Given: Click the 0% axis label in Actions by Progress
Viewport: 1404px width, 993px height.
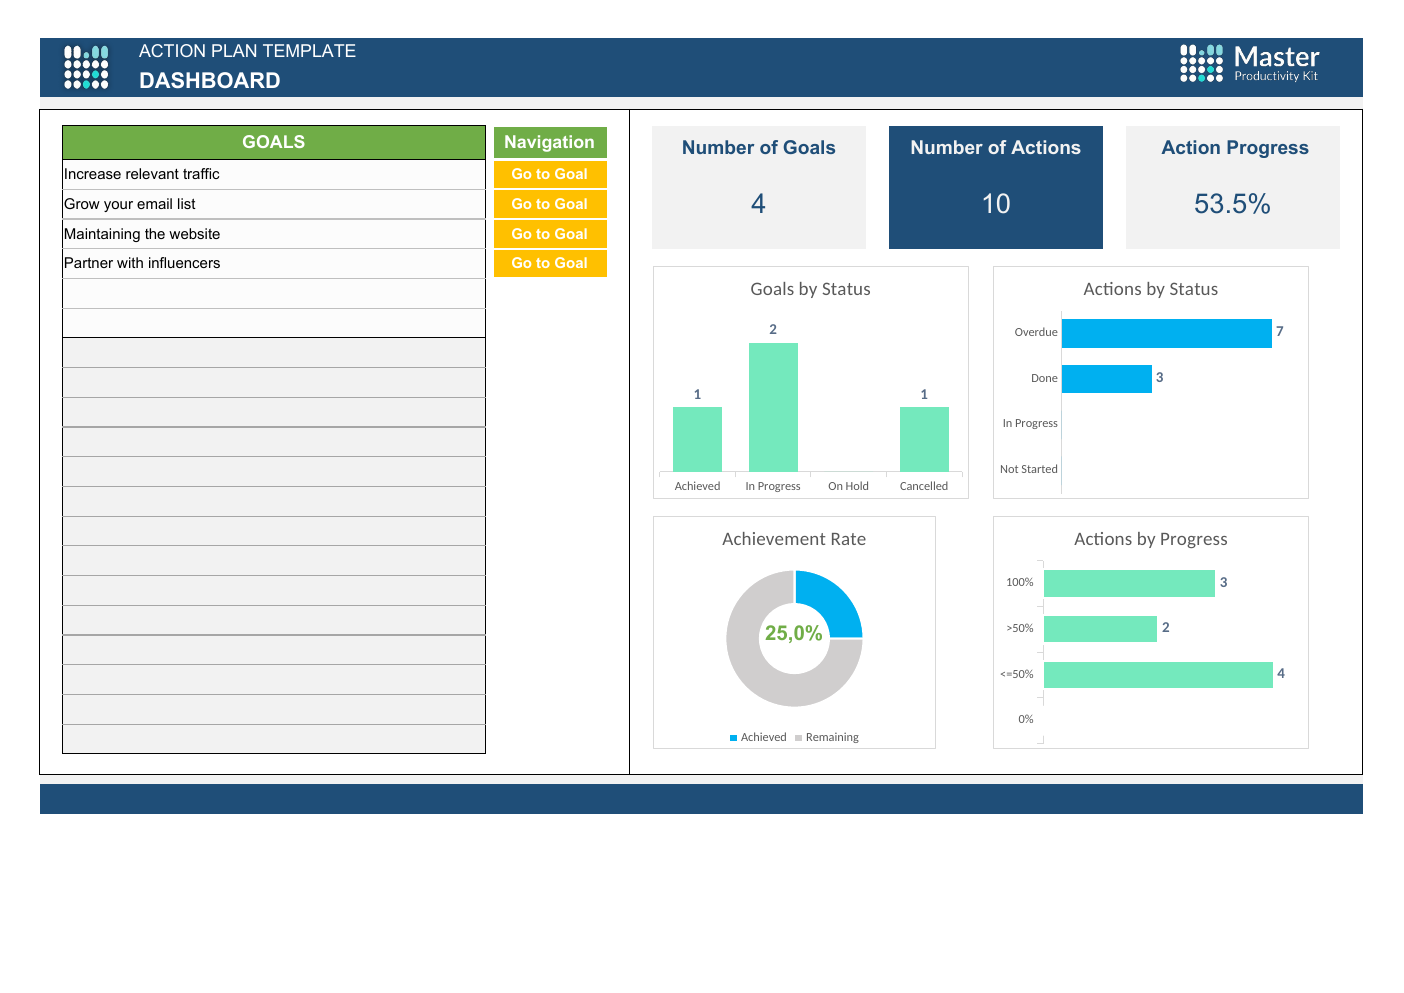Looking at the screenshot, I should pos(1026,719).
